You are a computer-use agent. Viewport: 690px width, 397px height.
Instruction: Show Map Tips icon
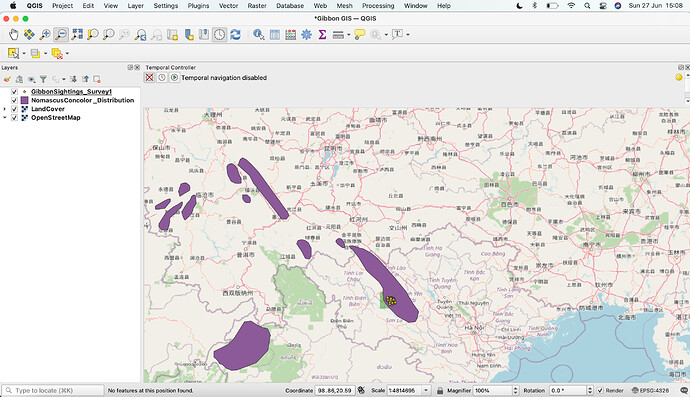(360, 34)
